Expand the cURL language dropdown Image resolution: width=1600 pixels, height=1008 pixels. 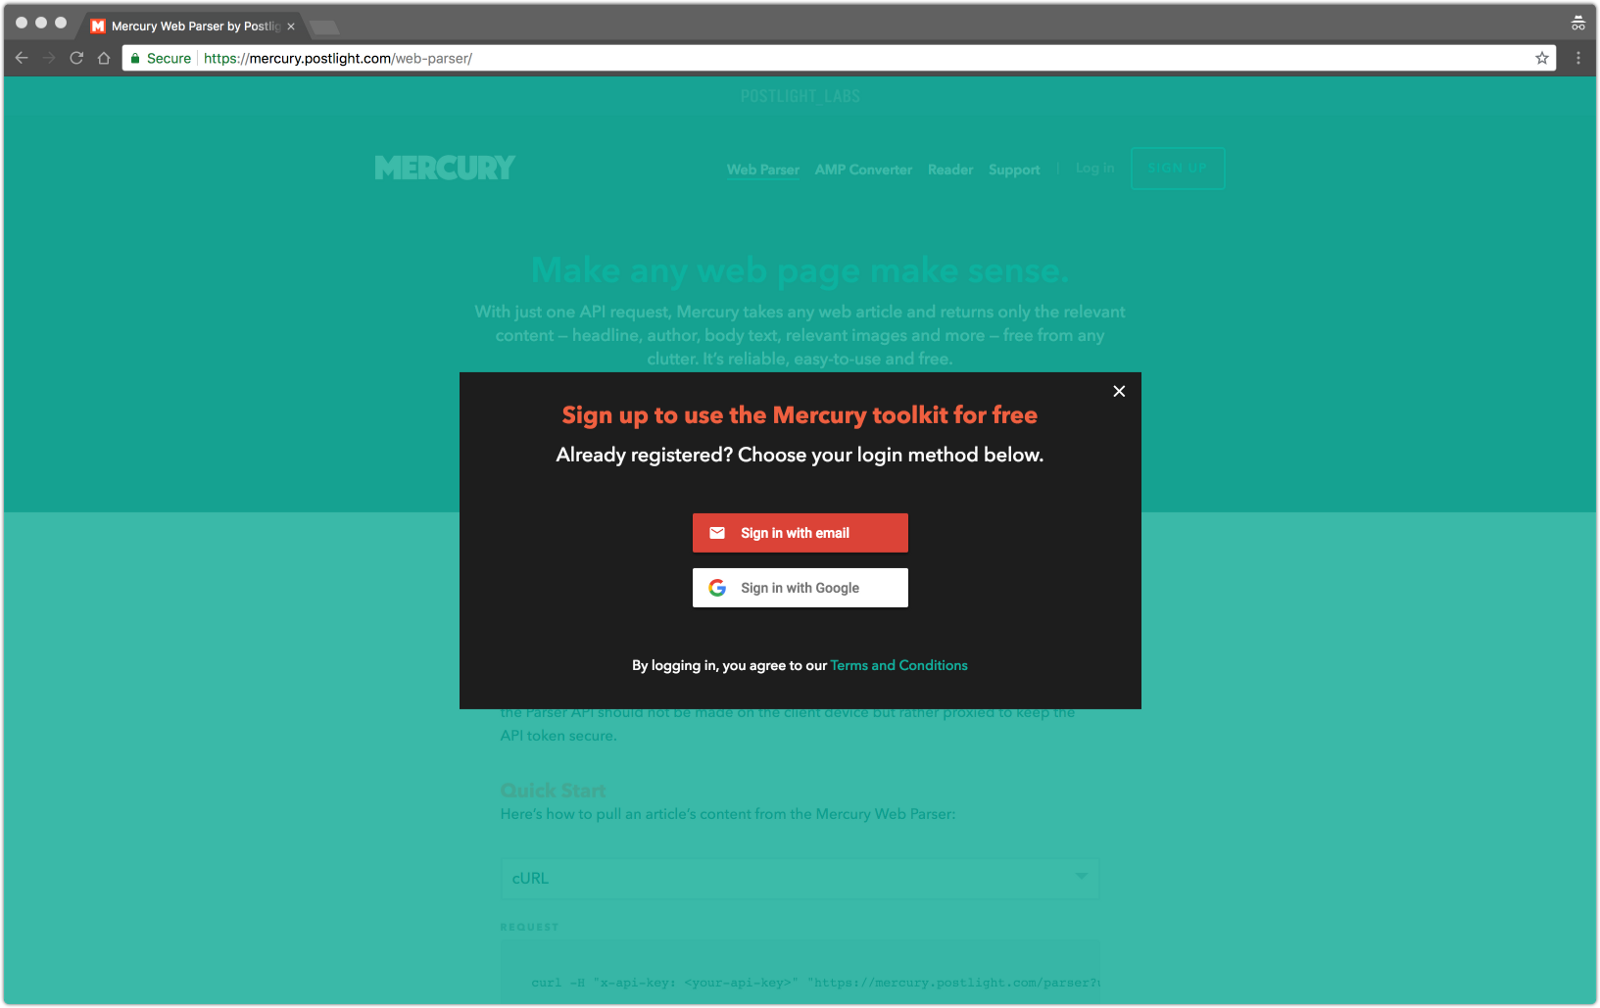tap(799, 878)
